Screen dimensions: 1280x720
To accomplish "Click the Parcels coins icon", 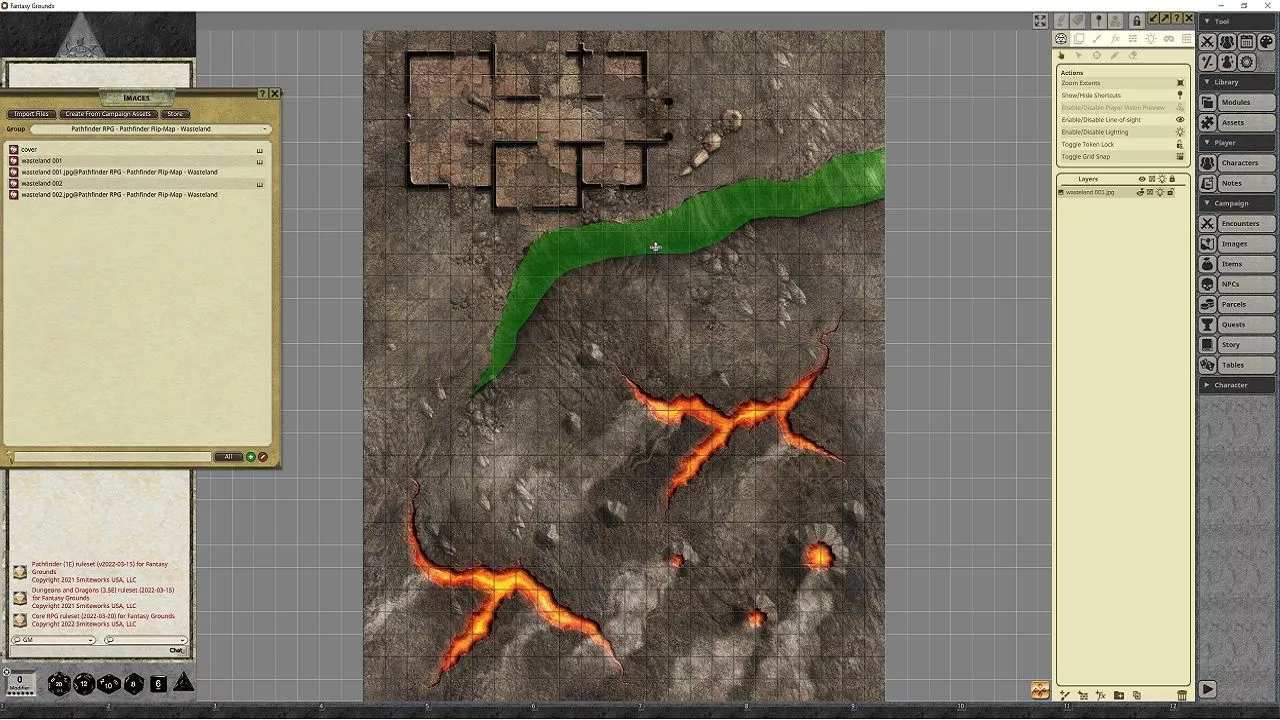I will tap(1208, 304).
